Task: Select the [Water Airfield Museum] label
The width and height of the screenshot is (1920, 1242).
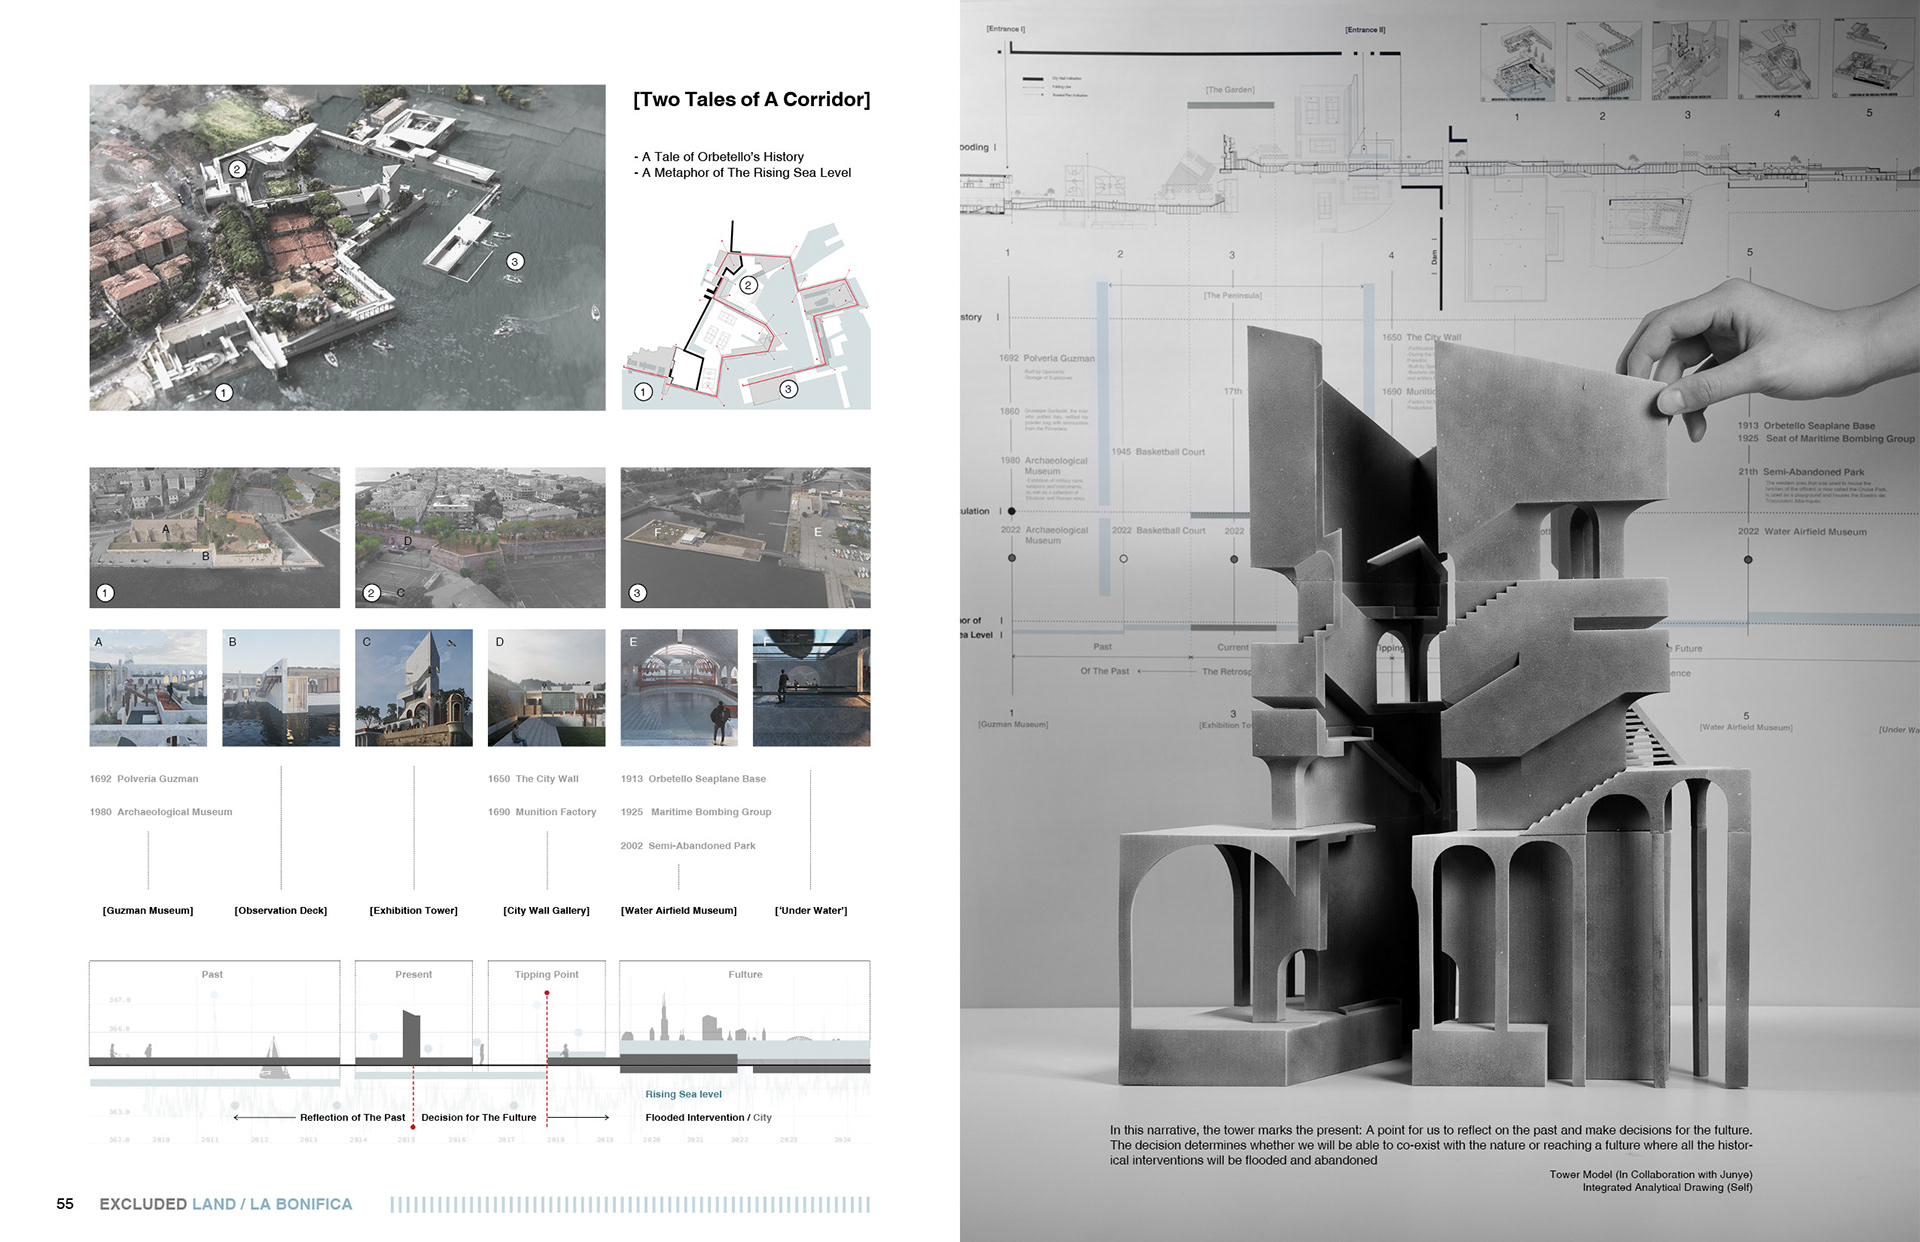Action: click(679, 910)
